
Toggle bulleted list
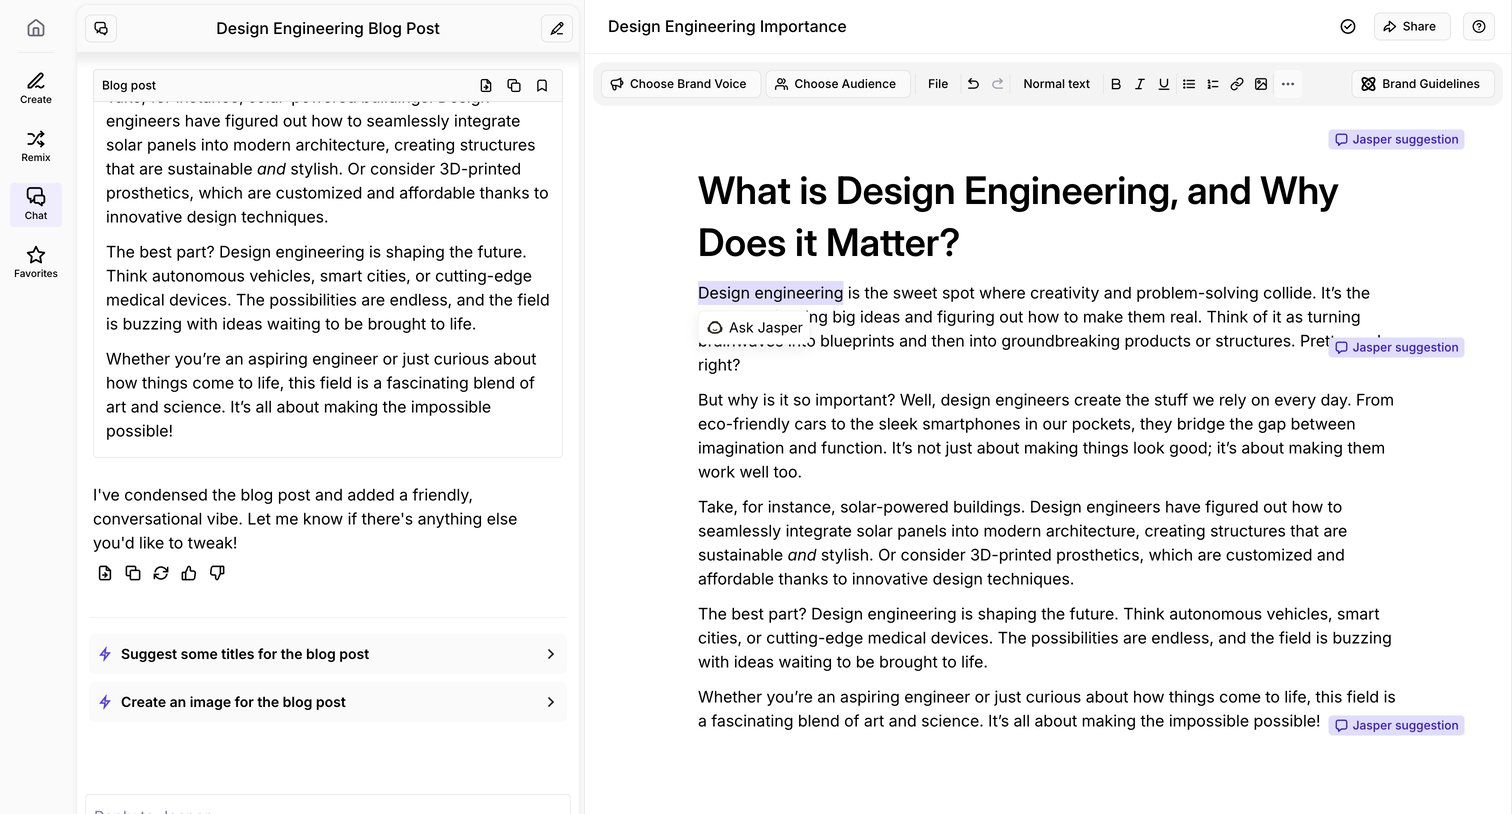pos(1189,84)
